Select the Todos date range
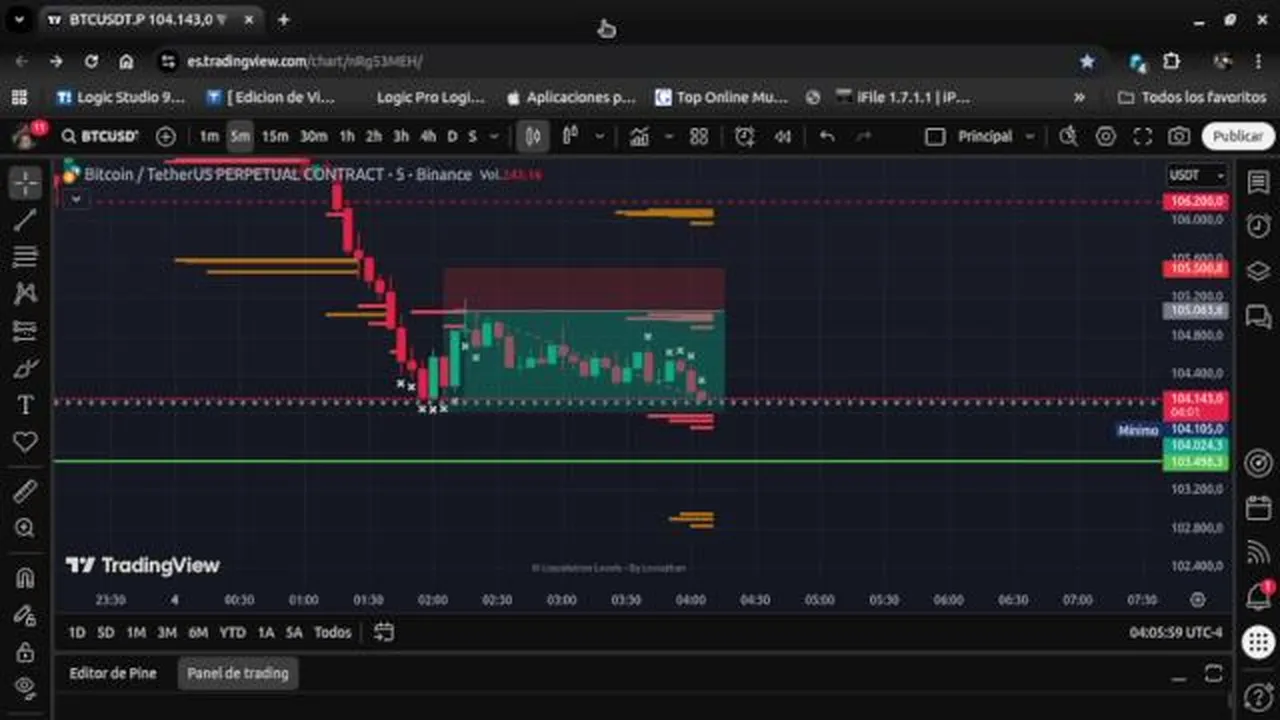 click(332, 632)
